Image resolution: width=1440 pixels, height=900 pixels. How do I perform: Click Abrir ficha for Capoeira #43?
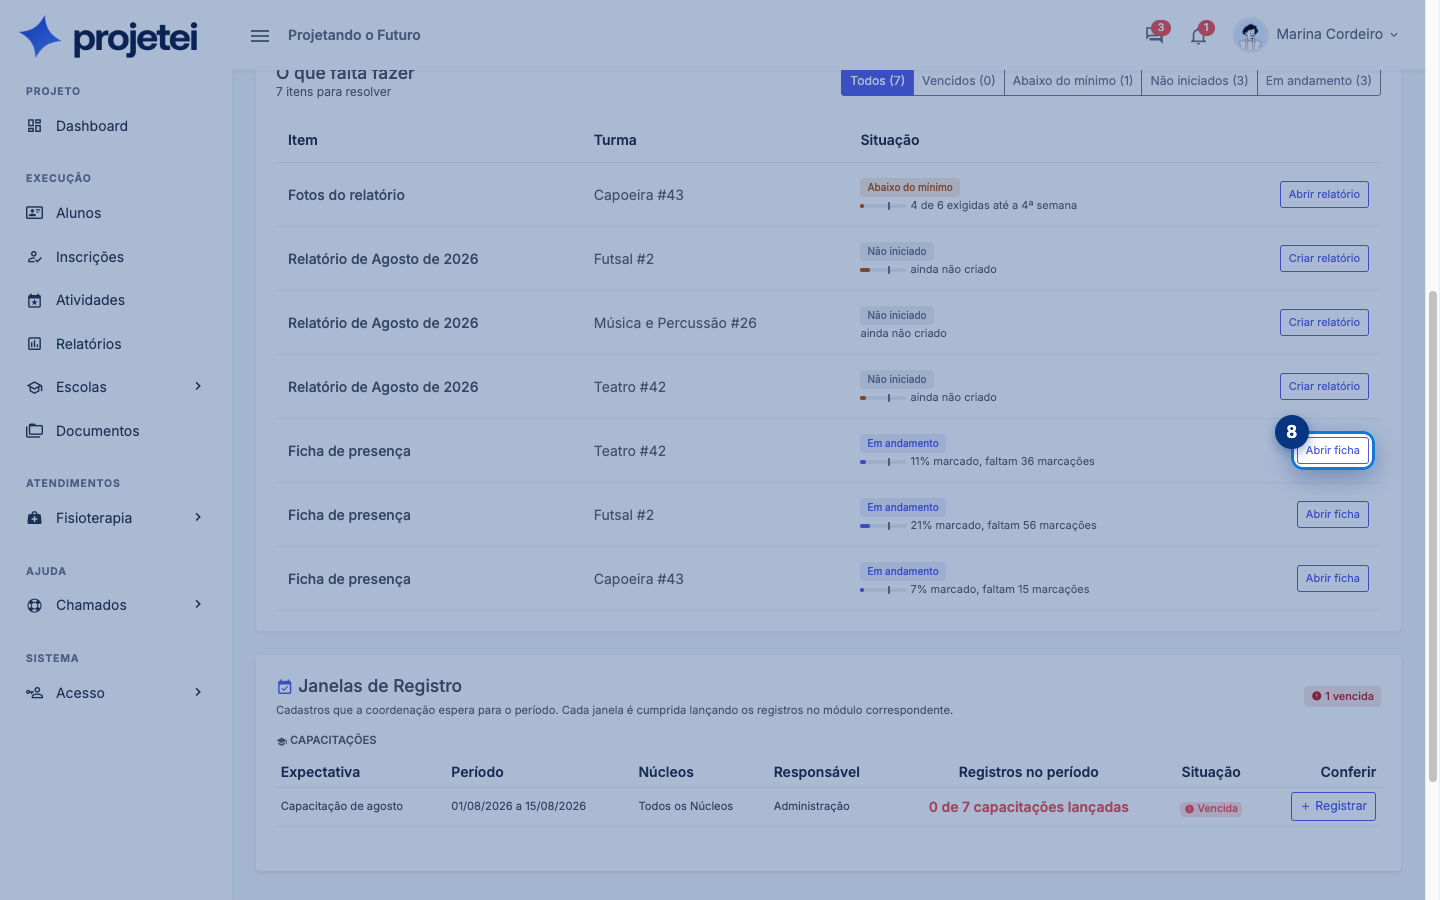click(1332, 578)
